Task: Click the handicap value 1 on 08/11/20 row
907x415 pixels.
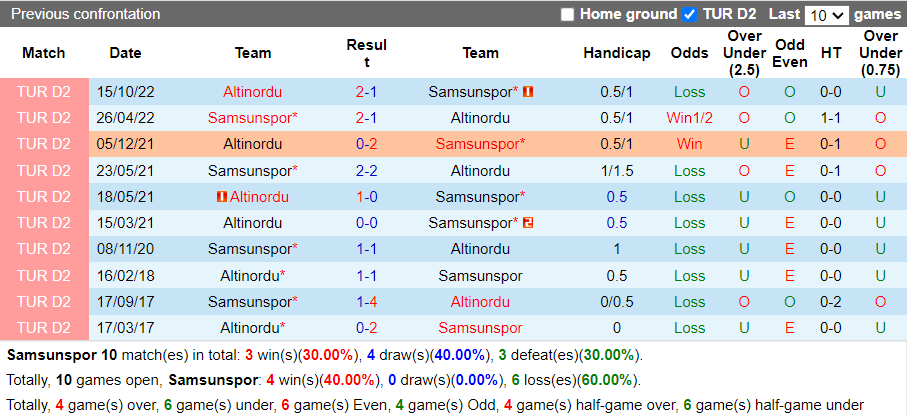Action: [617, 249]
